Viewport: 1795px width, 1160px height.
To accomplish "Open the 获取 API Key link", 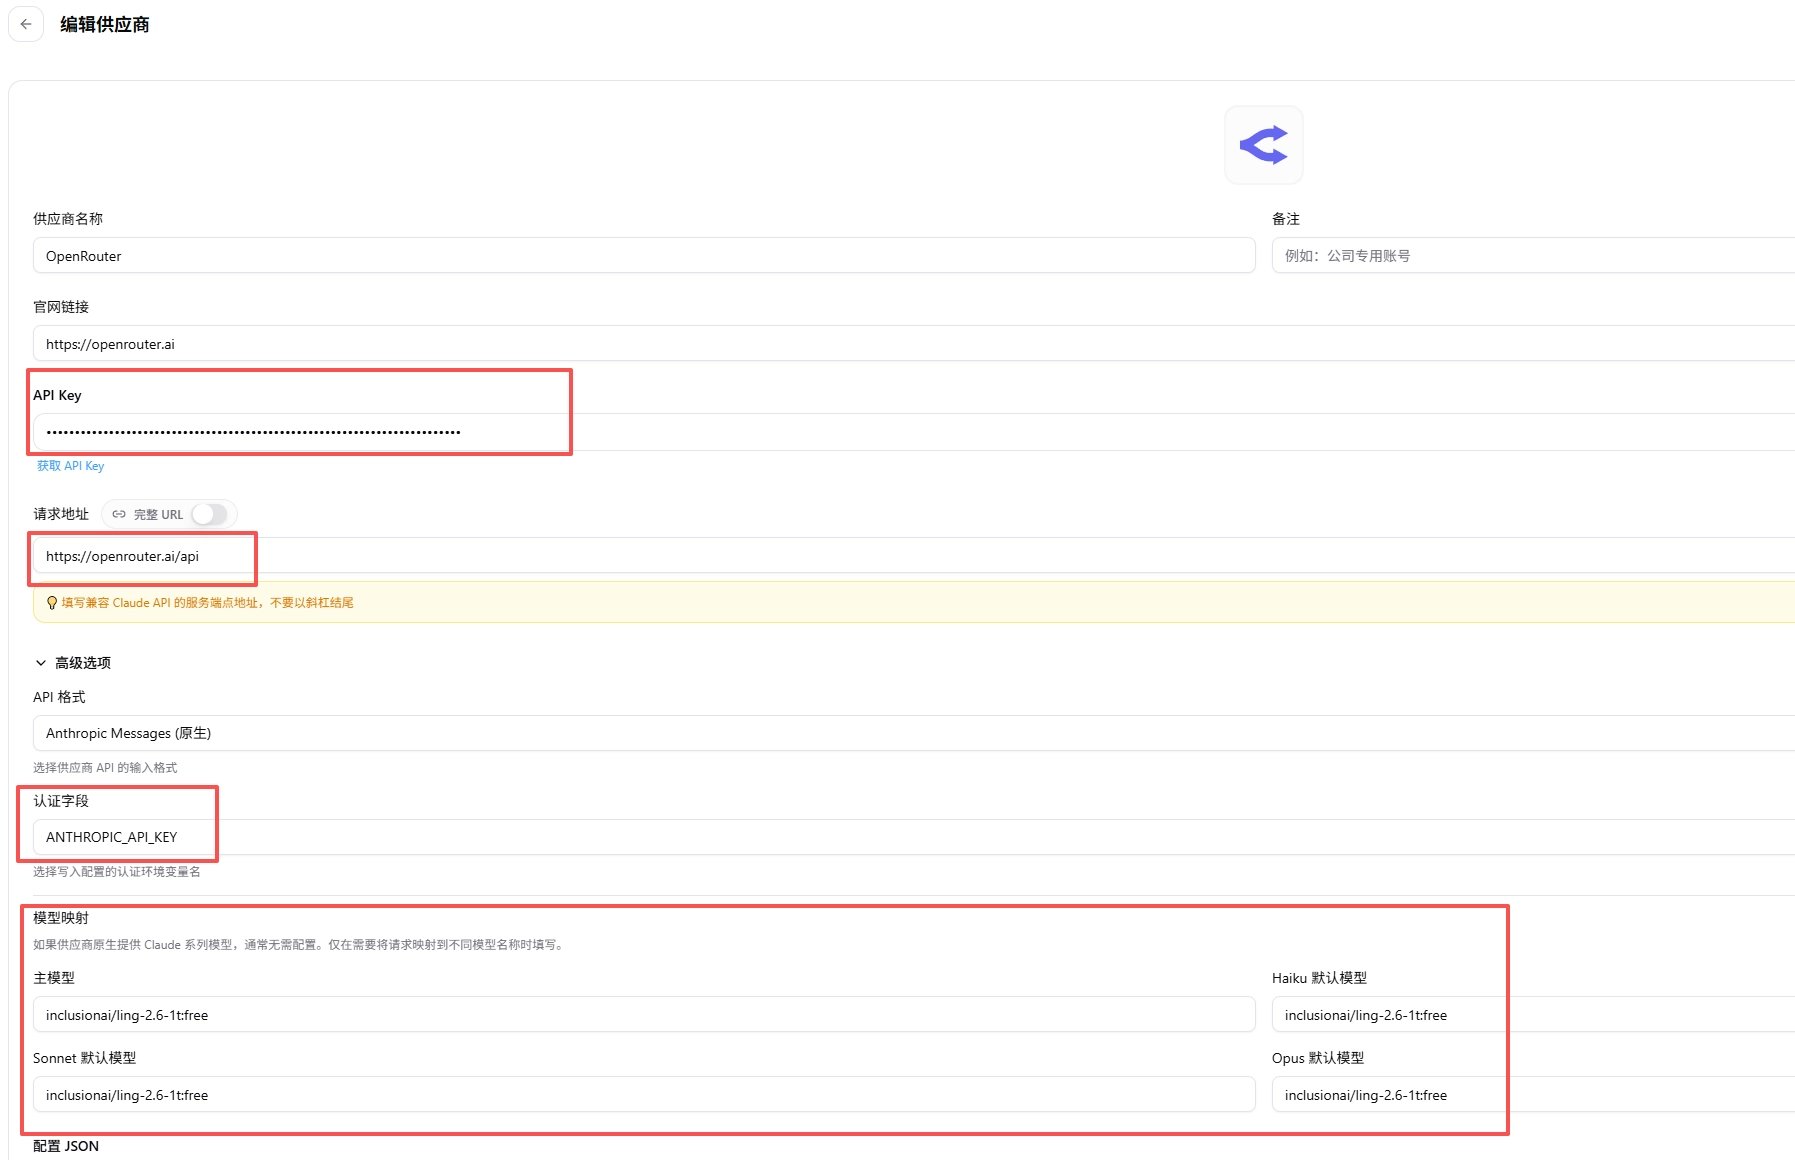I will point(70,466).
